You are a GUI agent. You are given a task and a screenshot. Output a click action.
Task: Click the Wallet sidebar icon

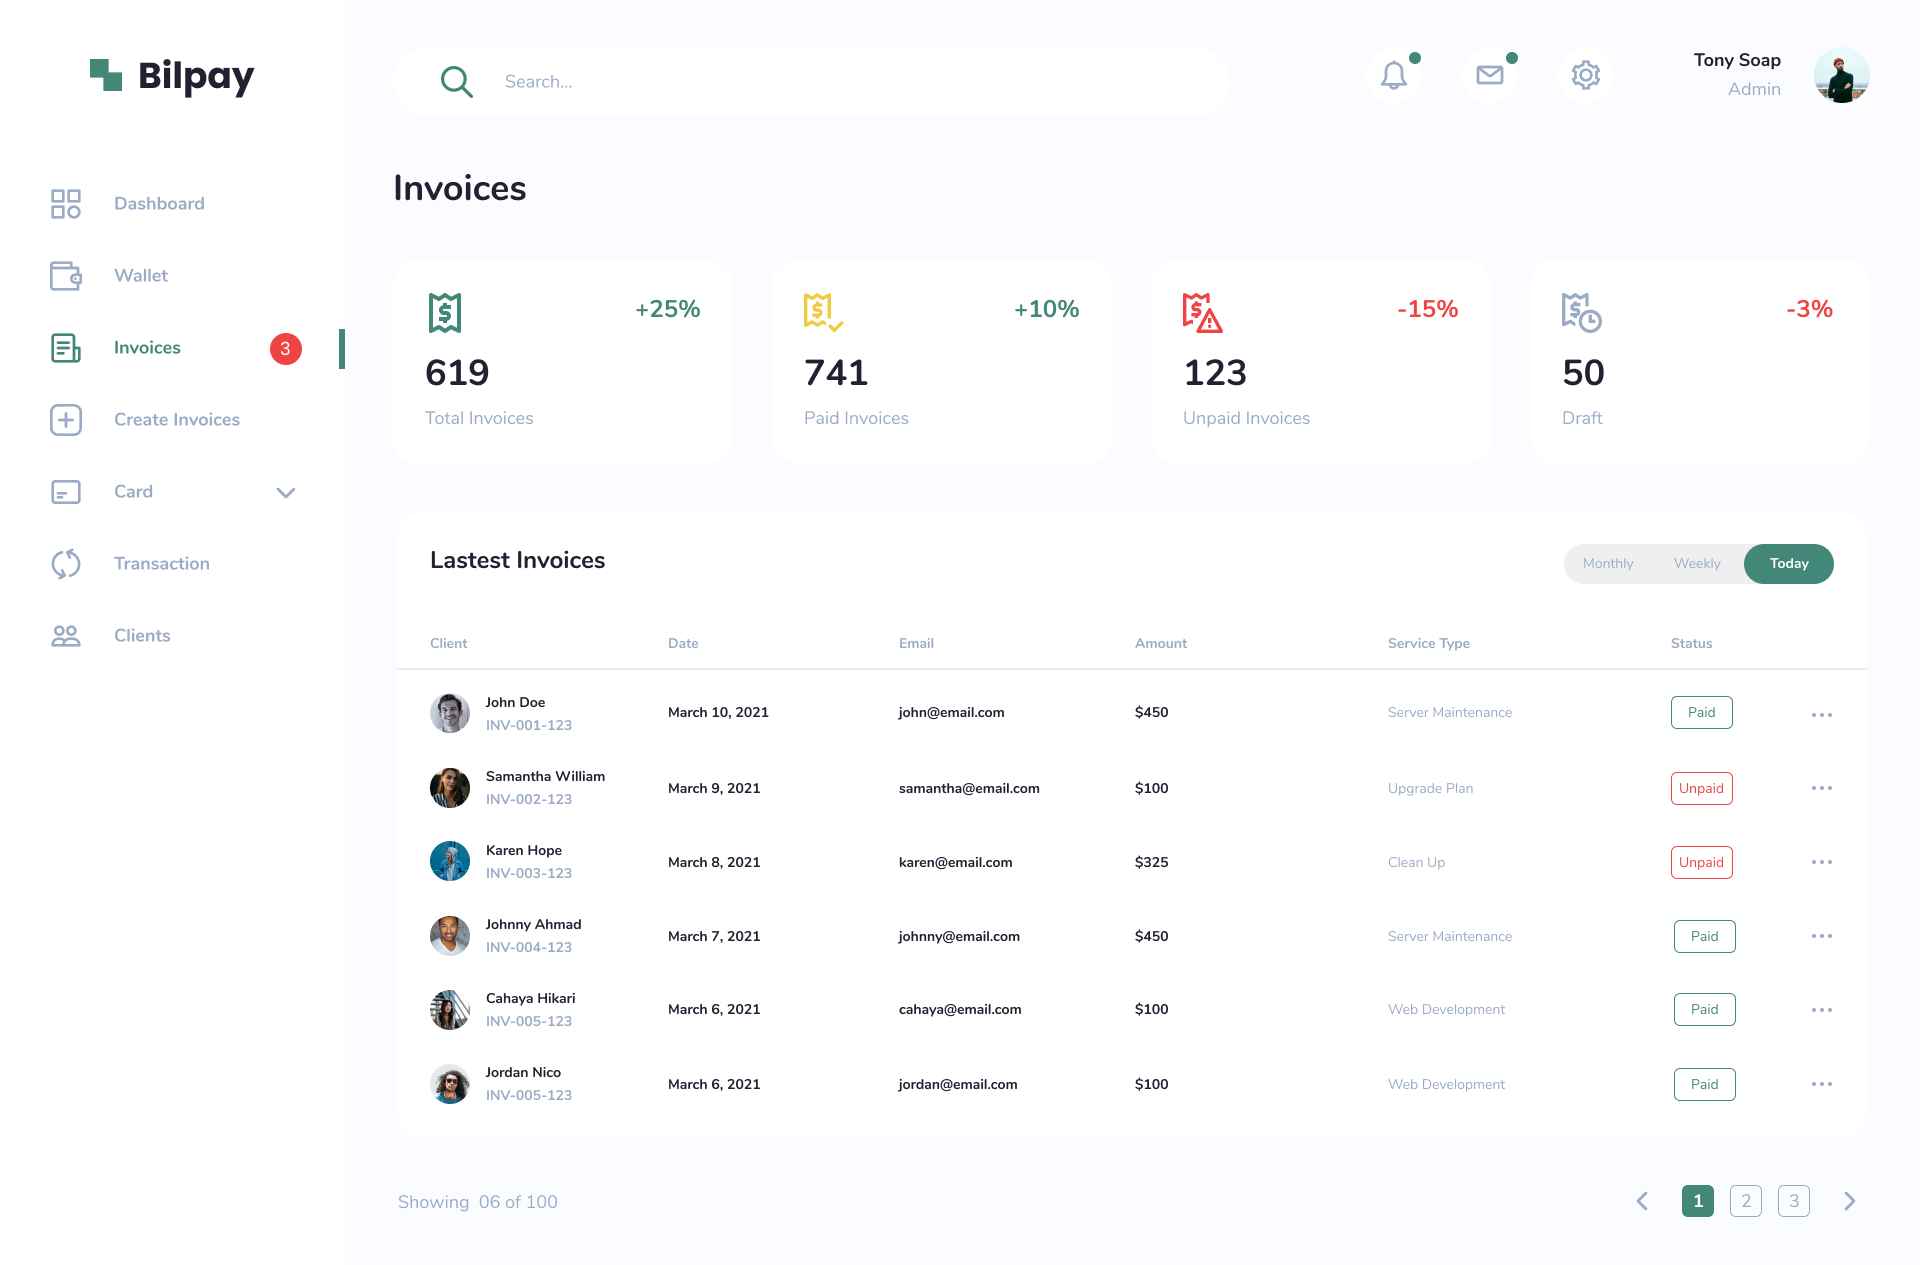coord(66,276)
